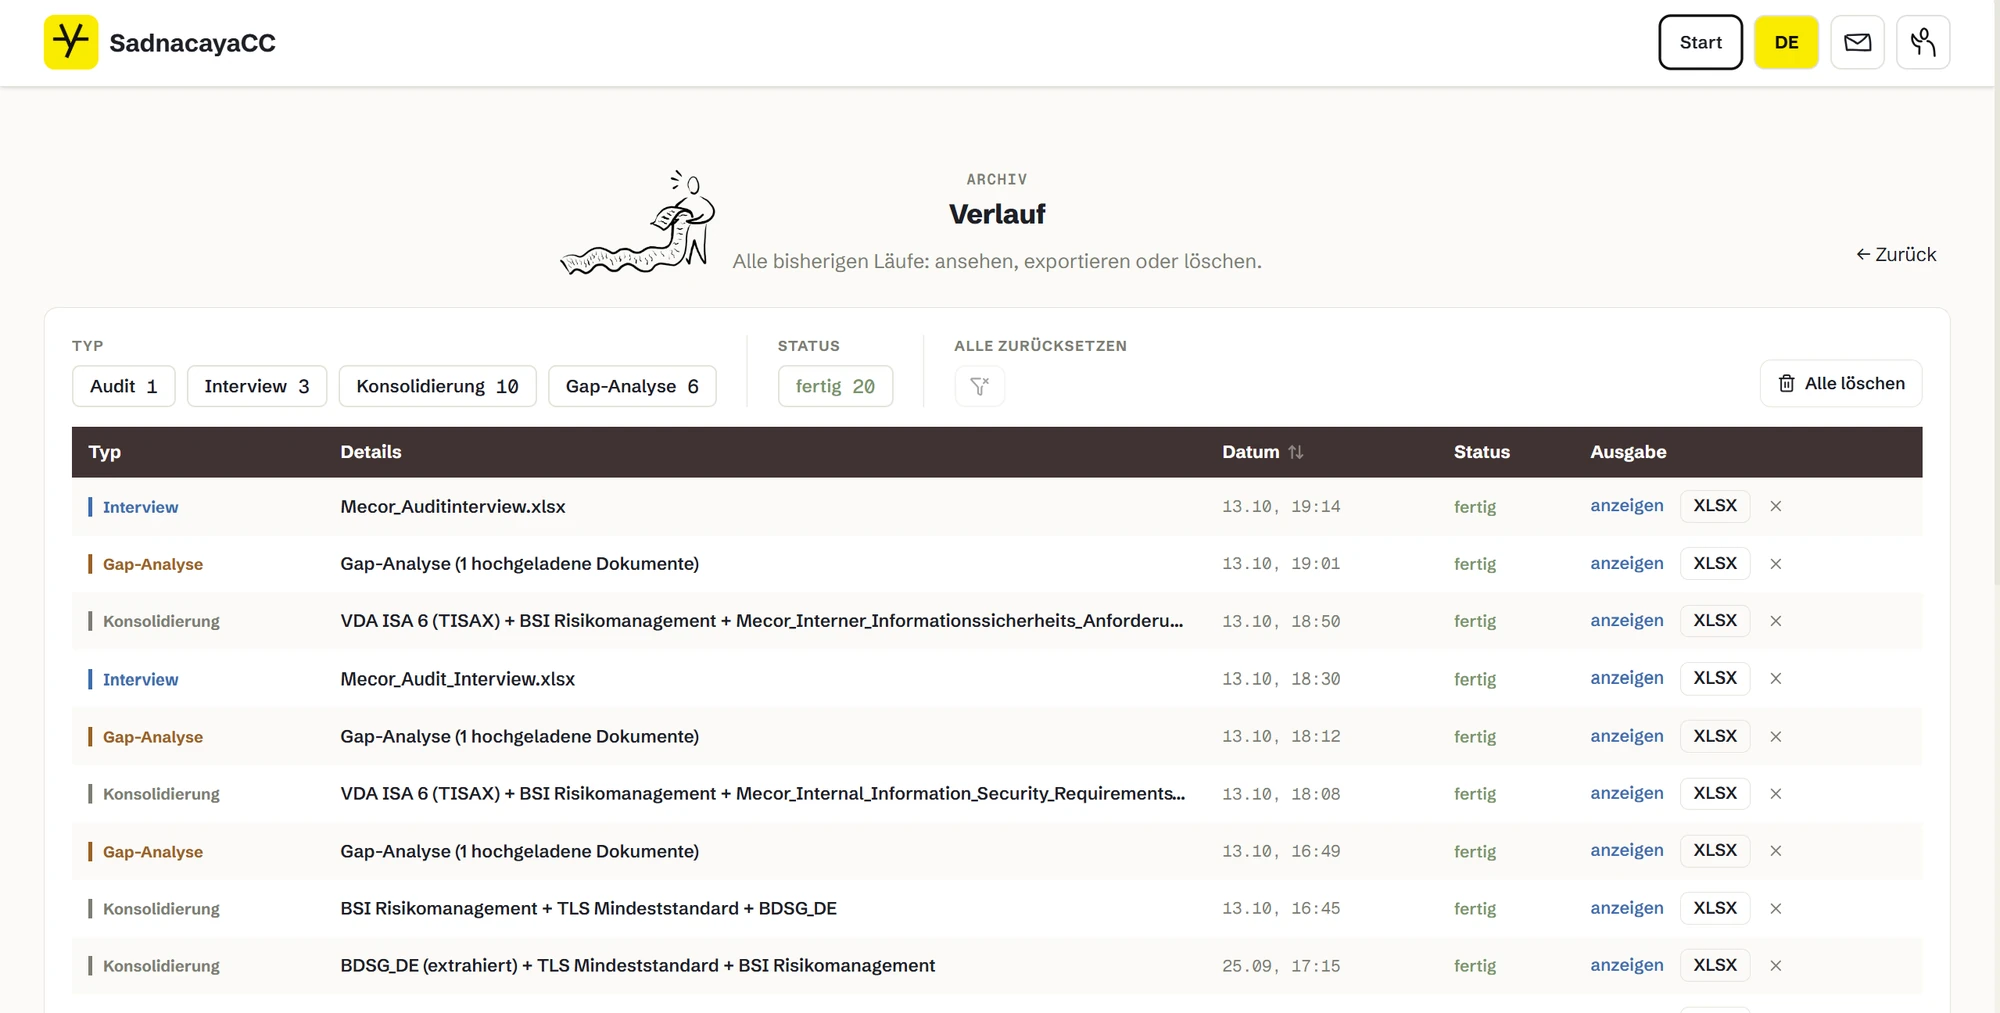Image resolution: width=2000 pixels, height=1013 pixels.
Task: Click anzeigen for the 18:12 Gap-Analyse
Action: [1627, 736]
